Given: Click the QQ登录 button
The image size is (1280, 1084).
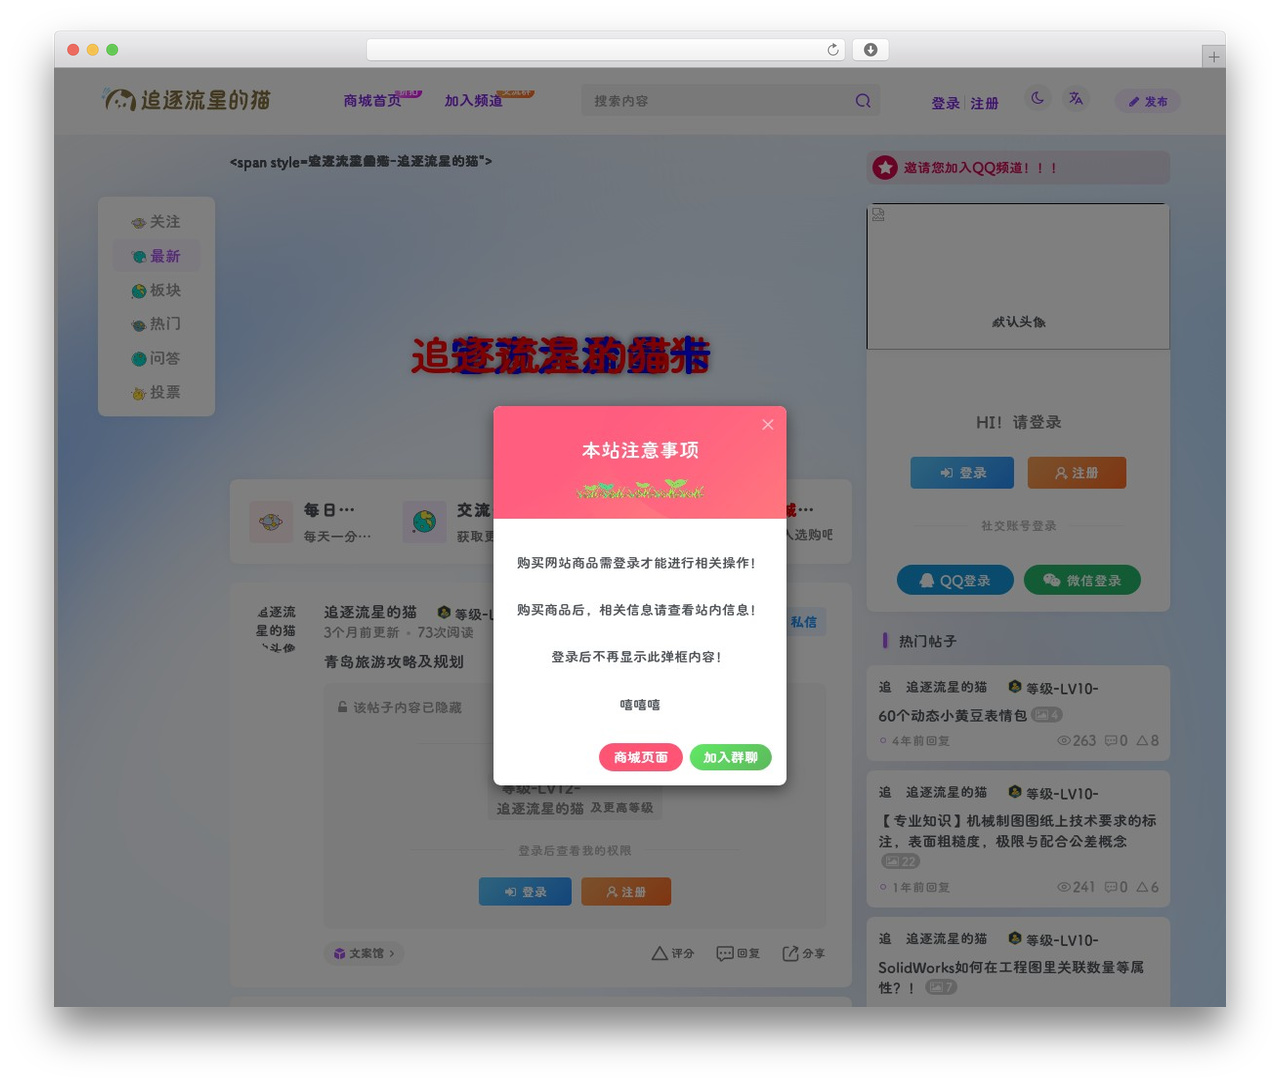Looking at the screenshot, I should [955, 580].
